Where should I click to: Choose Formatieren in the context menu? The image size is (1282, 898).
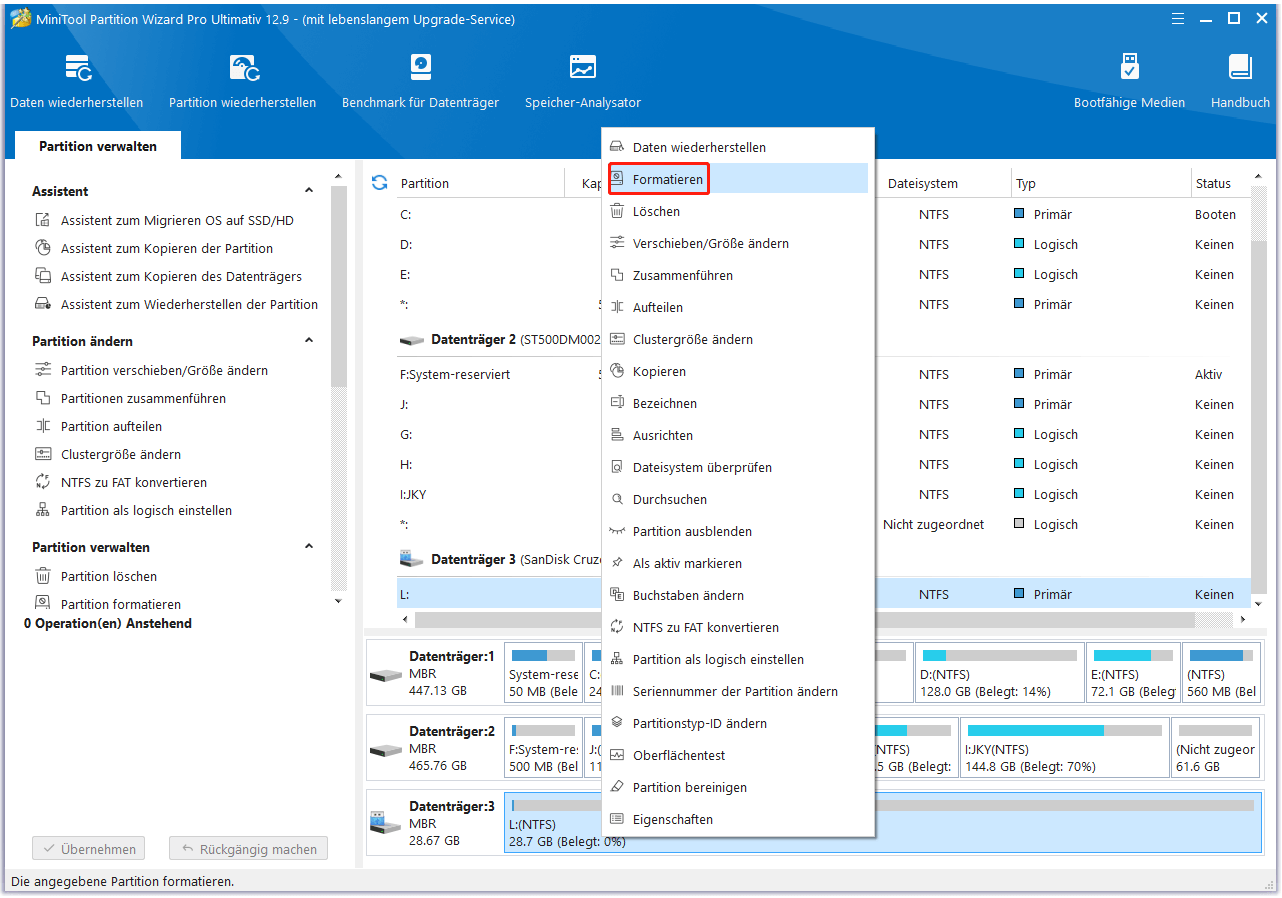(738, 179)
